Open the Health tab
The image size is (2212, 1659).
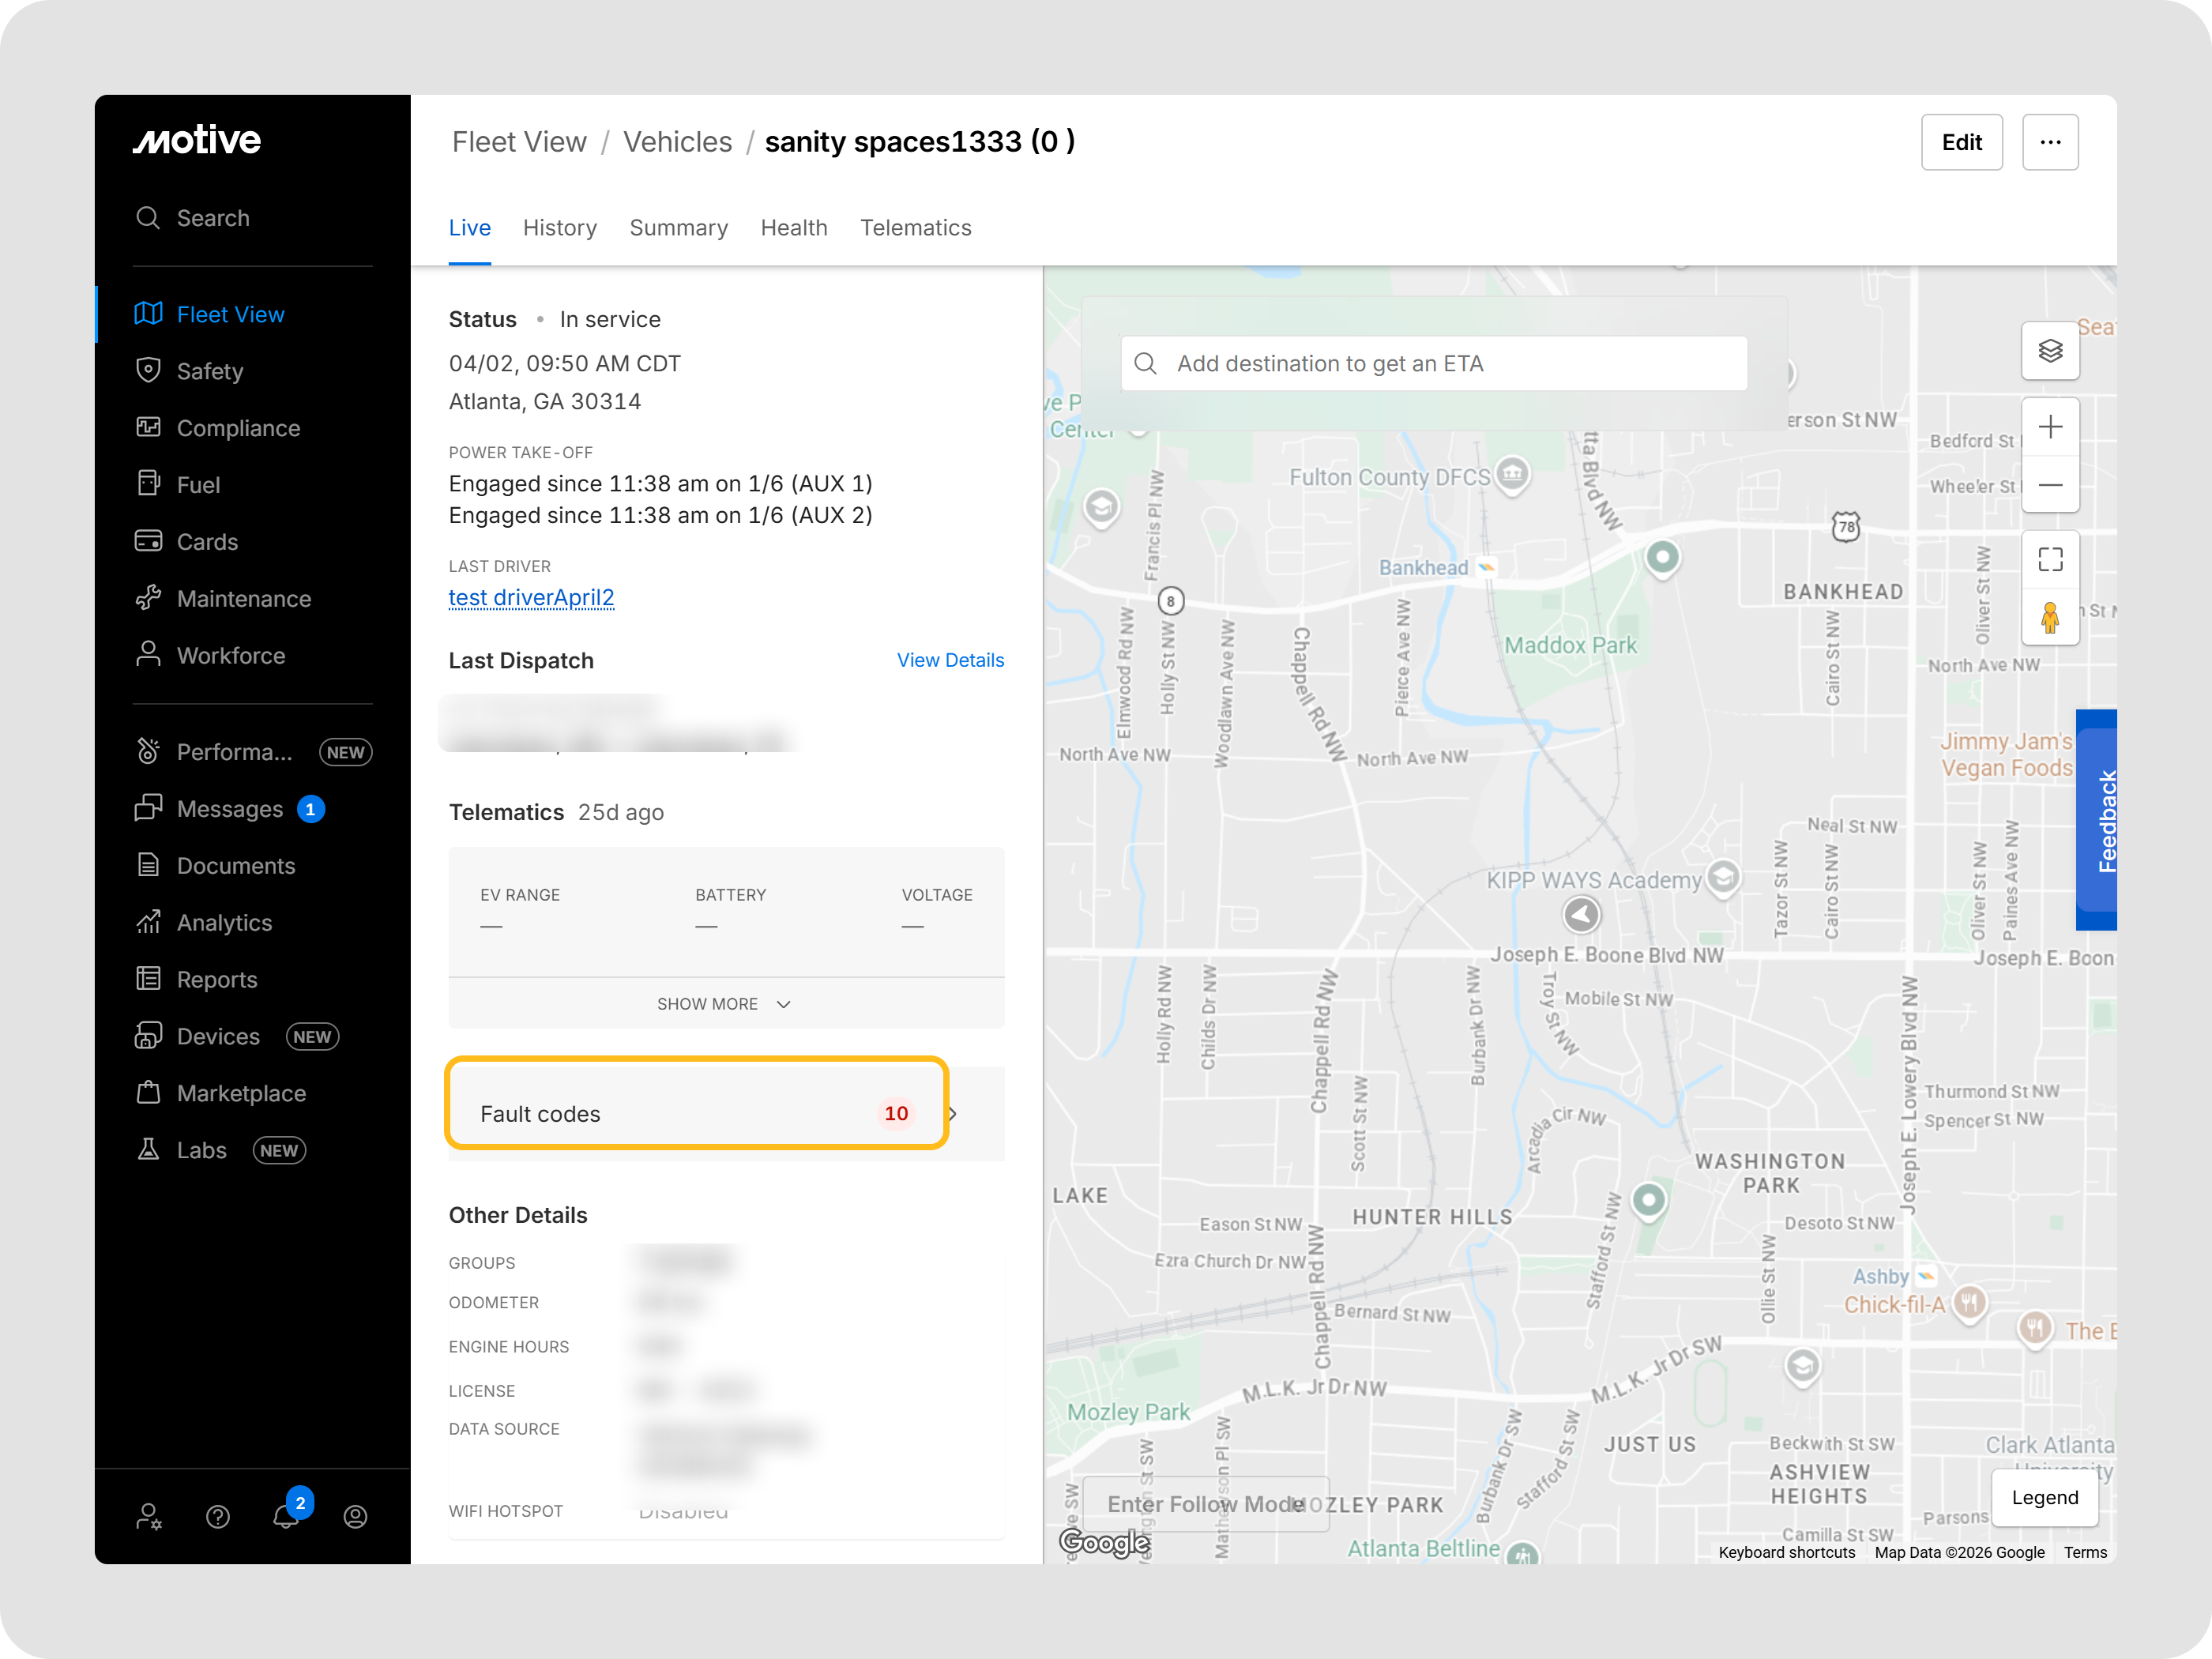pyautogui.click(x=794, y=228)
